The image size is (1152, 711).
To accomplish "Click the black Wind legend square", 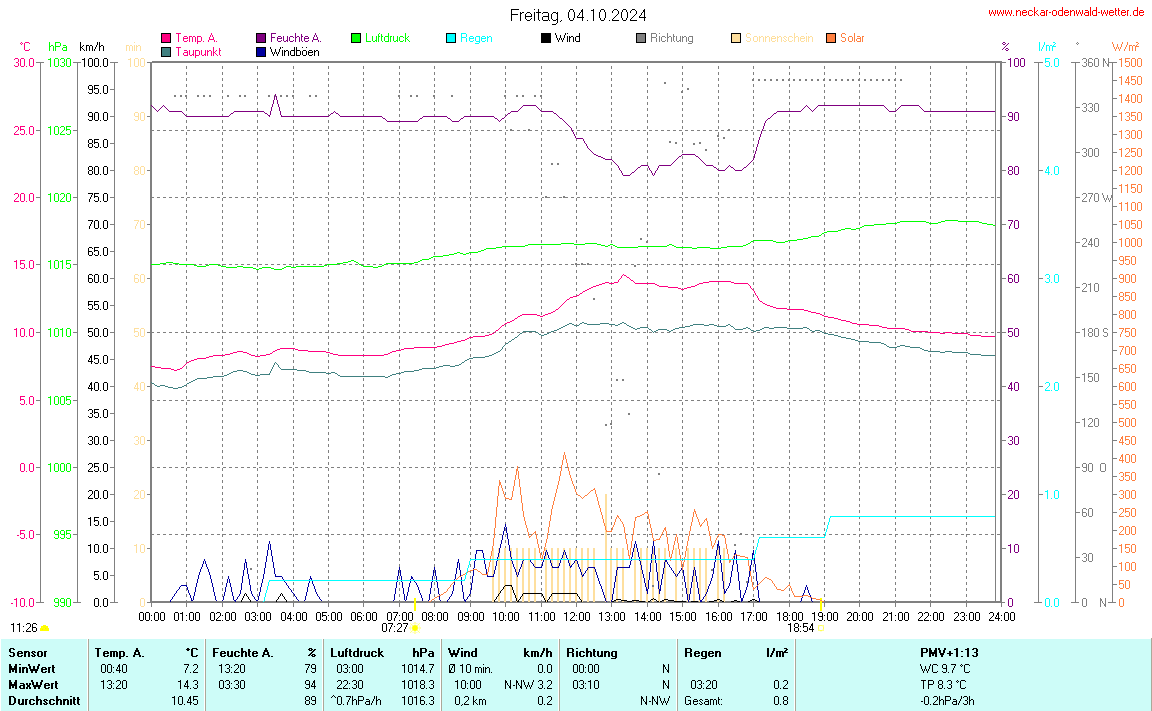I will click(x=546, y=38).
